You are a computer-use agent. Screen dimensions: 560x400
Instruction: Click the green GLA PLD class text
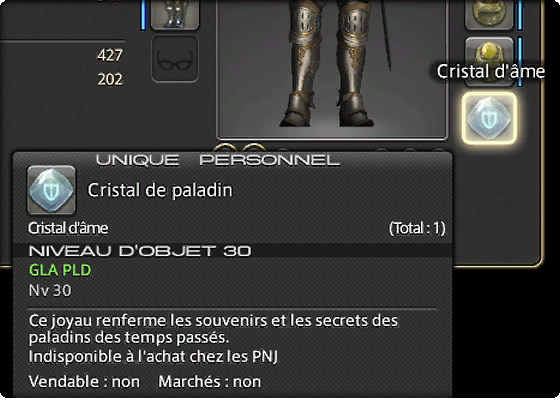(x=60, y=270)
